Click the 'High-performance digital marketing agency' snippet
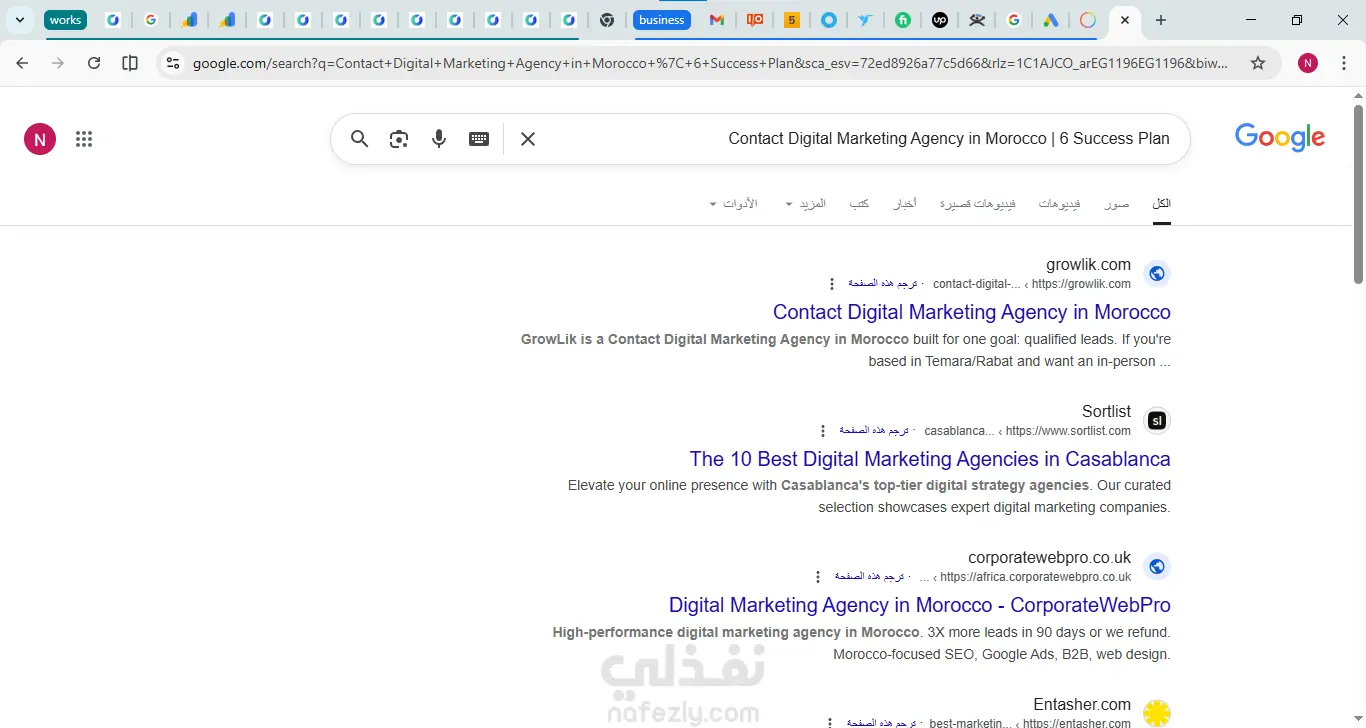The height and width of the screenshot is (728, 1366). pos(861,643)
